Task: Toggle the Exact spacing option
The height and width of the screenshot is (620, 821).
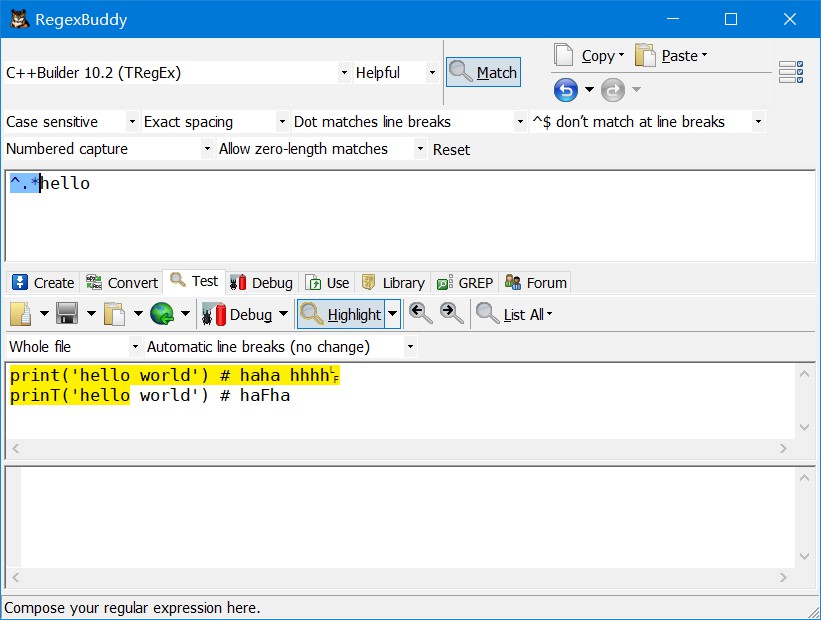Action: tap(215, 122)
